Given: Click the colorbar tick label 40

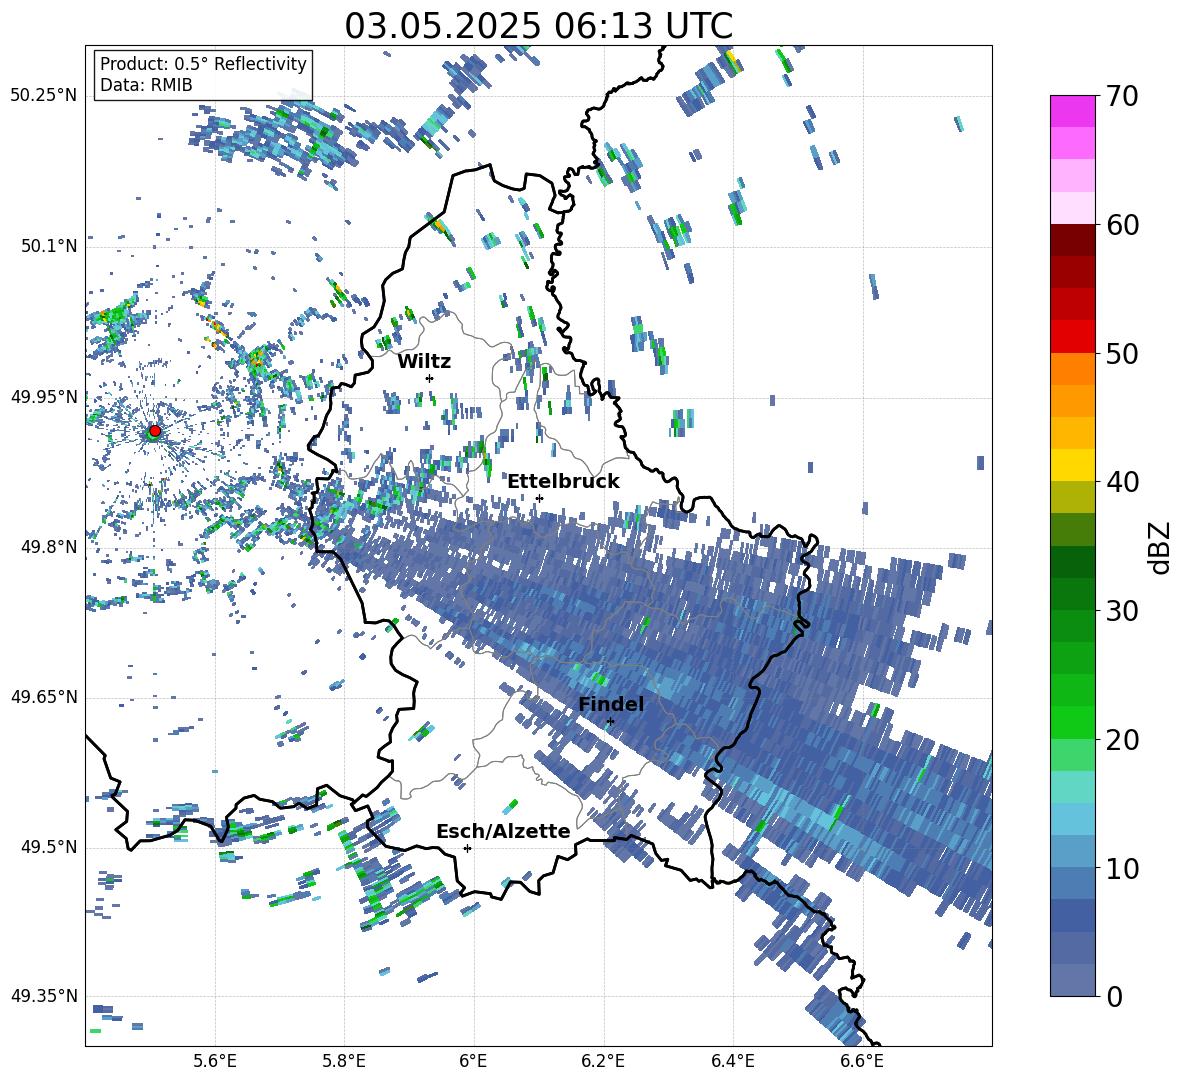Looking at the screenshot, I should pyautogui.click(x=1122, y=482).
